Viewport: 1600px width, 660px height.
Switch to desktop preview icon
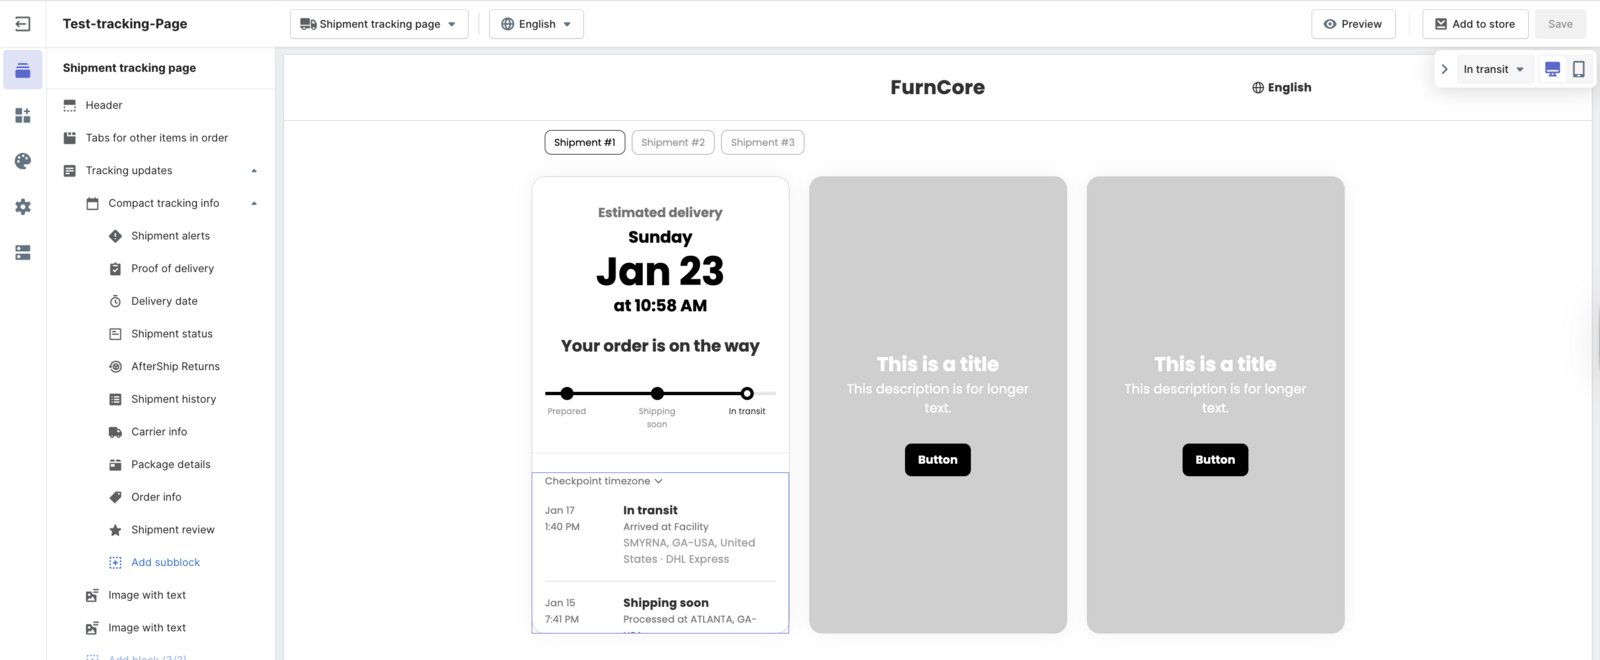(1552, 69)
